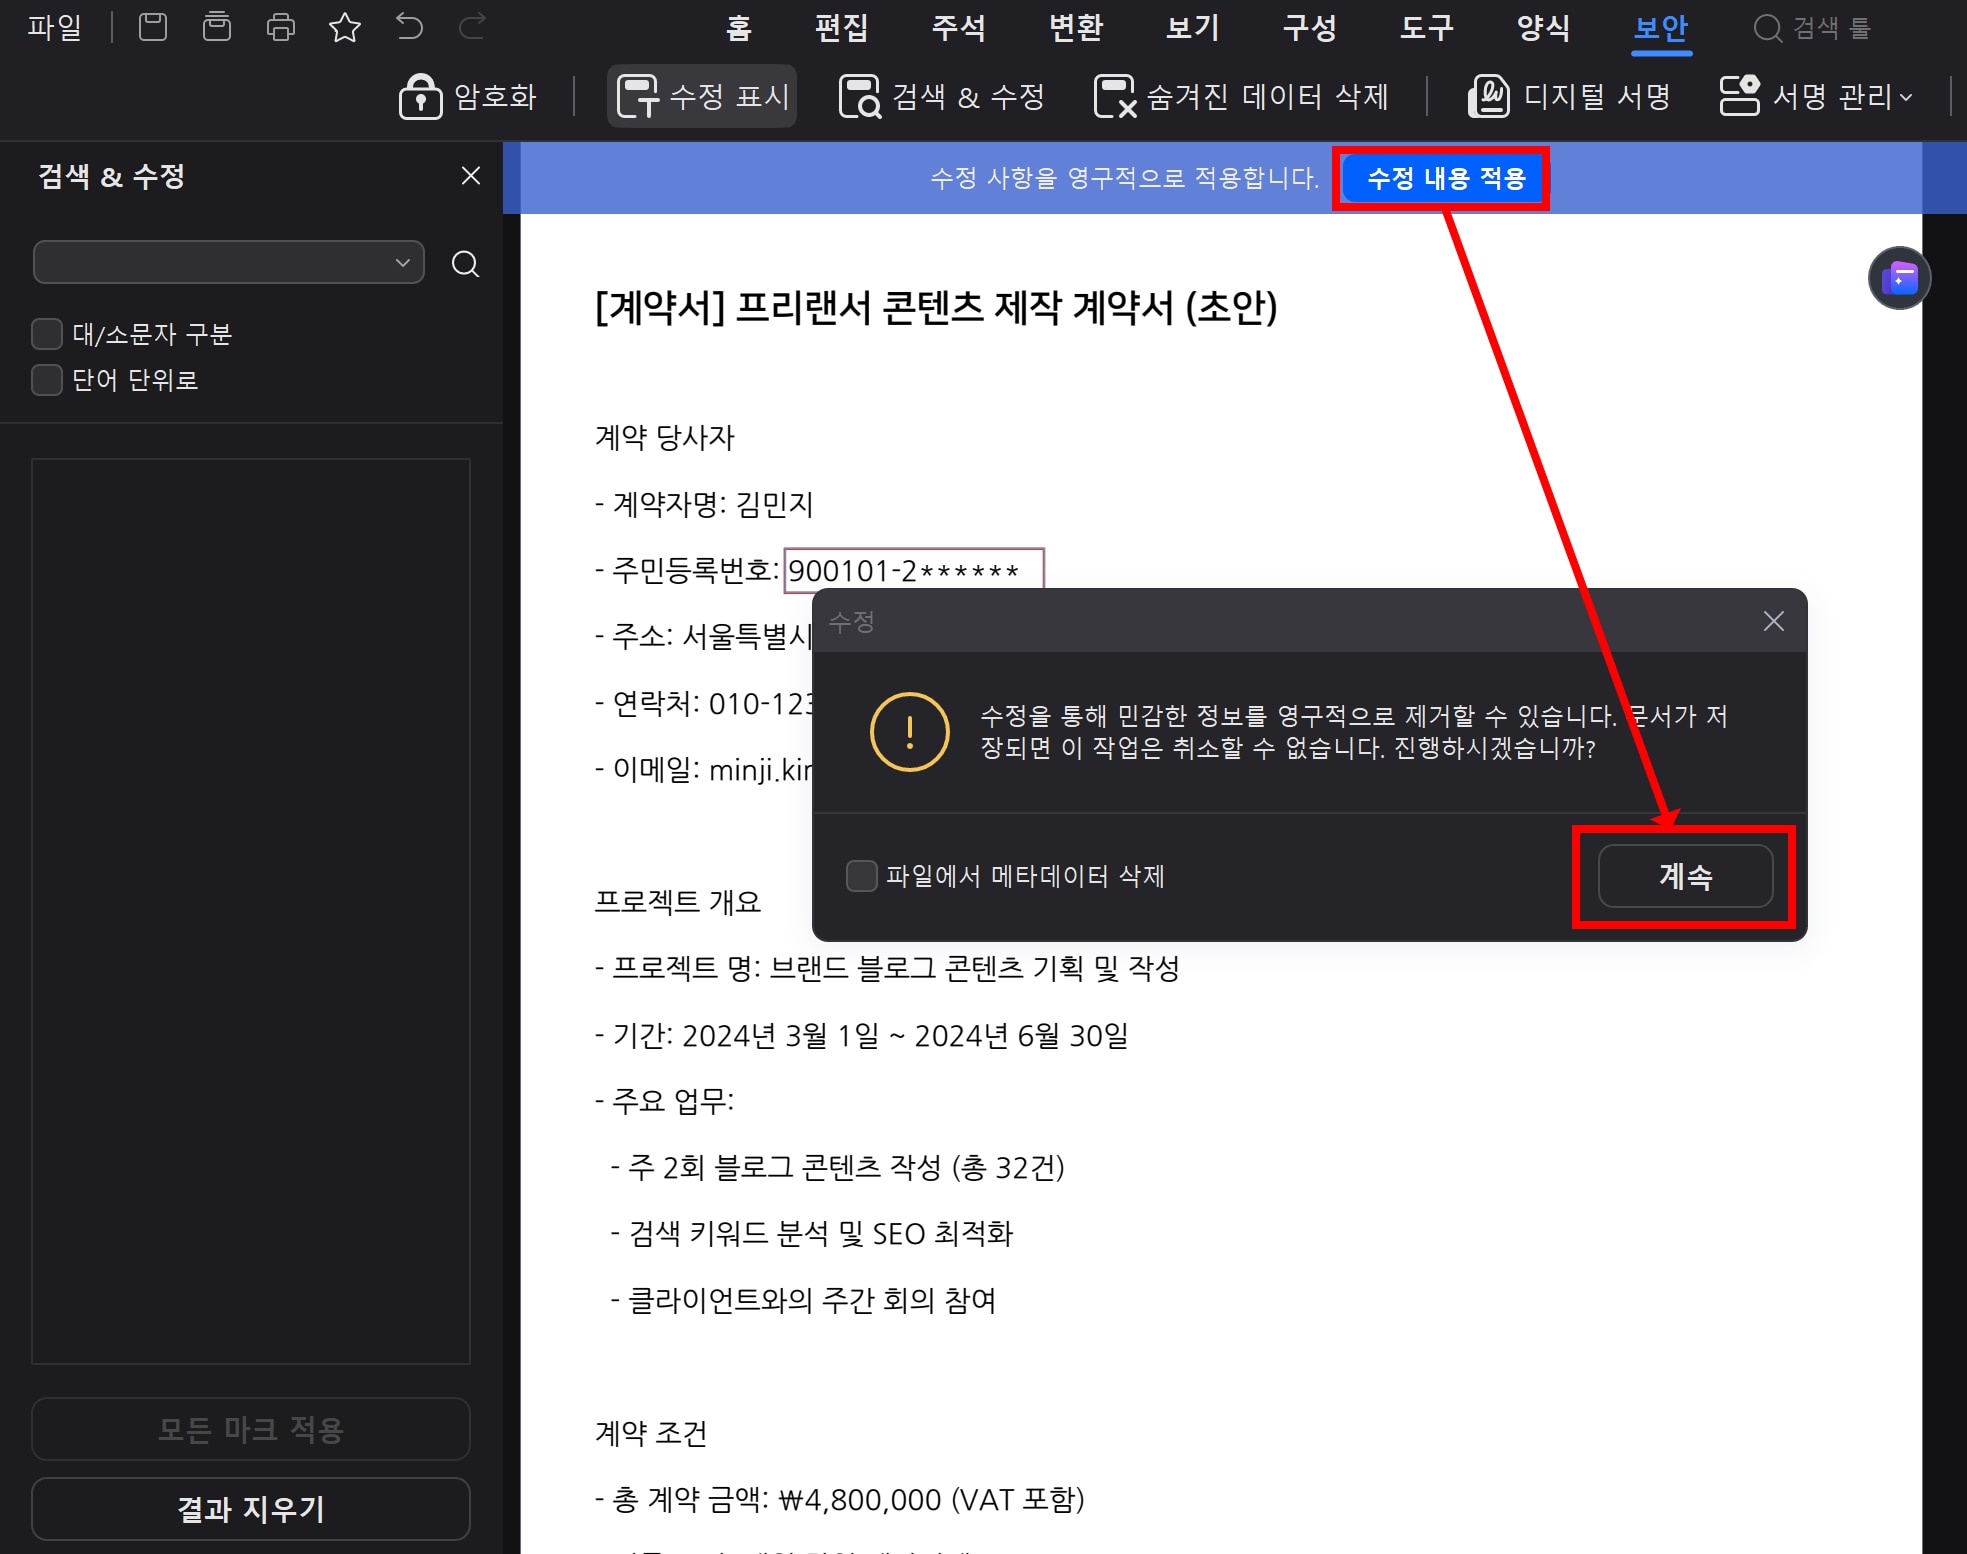Click the Save-all stacked document icon

(217, 27)
